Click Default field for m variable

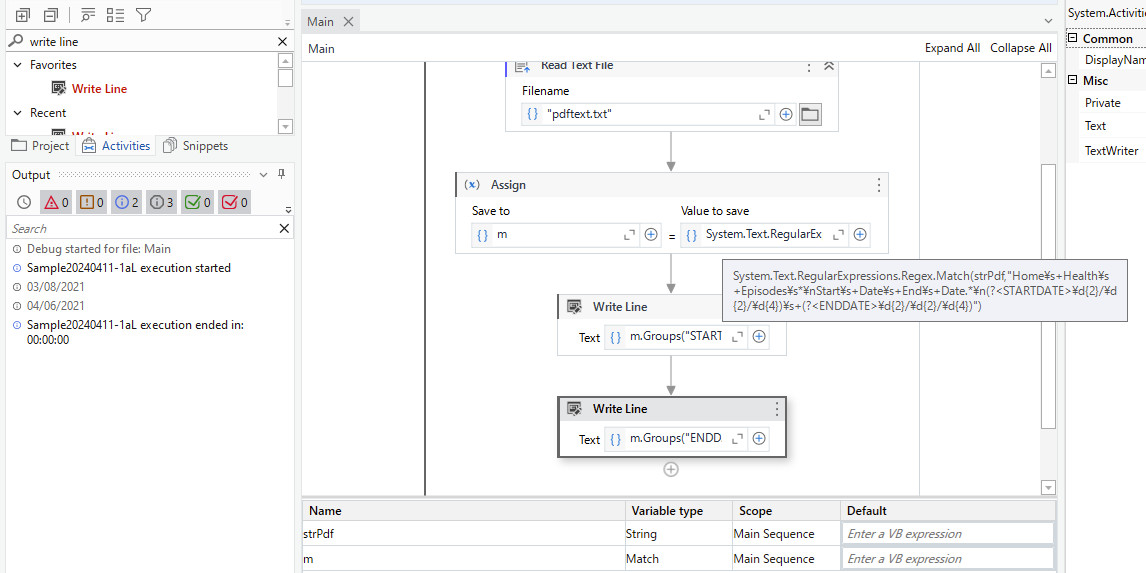(x=948, y=558)
